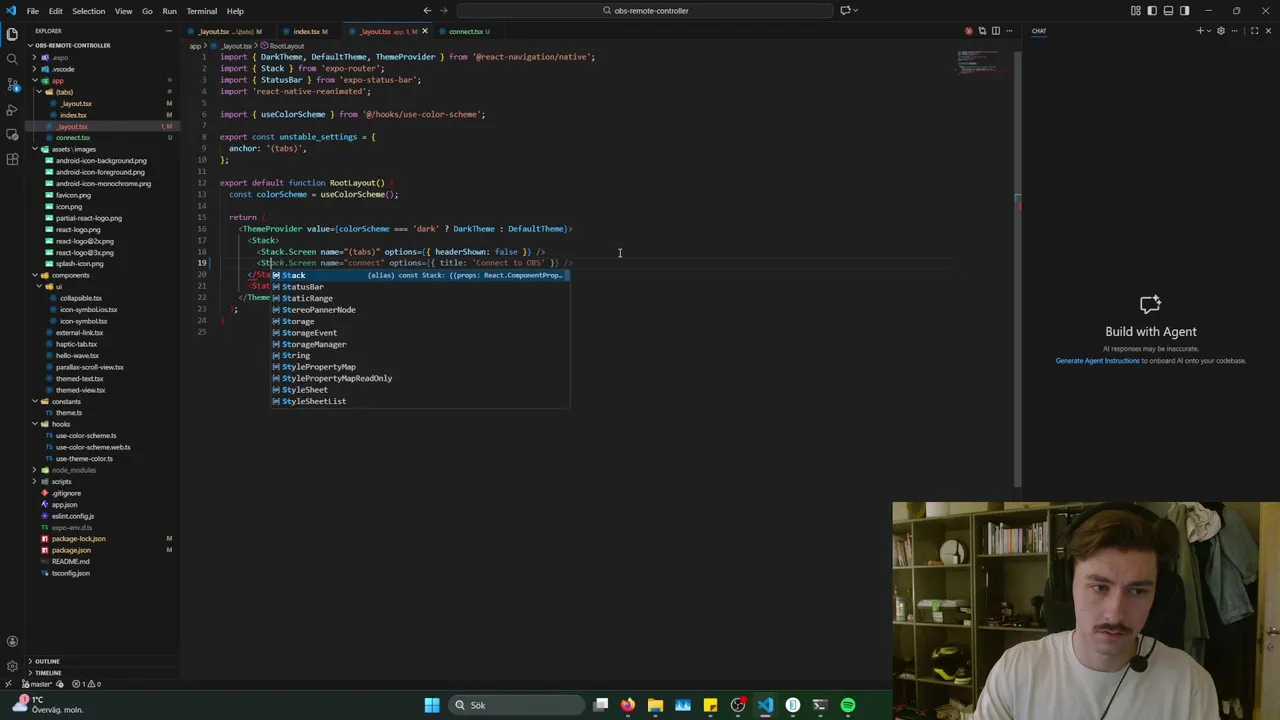Close the chat panel
Image resolution: width=1280 pixels, height=720 pixels.
pos(1268,31)
